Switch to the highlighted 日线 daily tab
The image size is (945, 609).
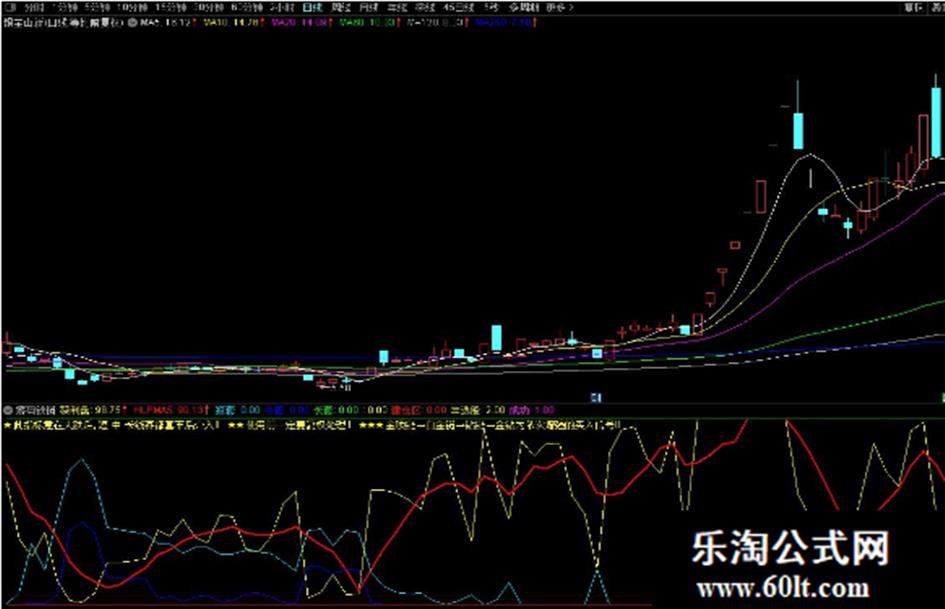click(x=312, y=7)
